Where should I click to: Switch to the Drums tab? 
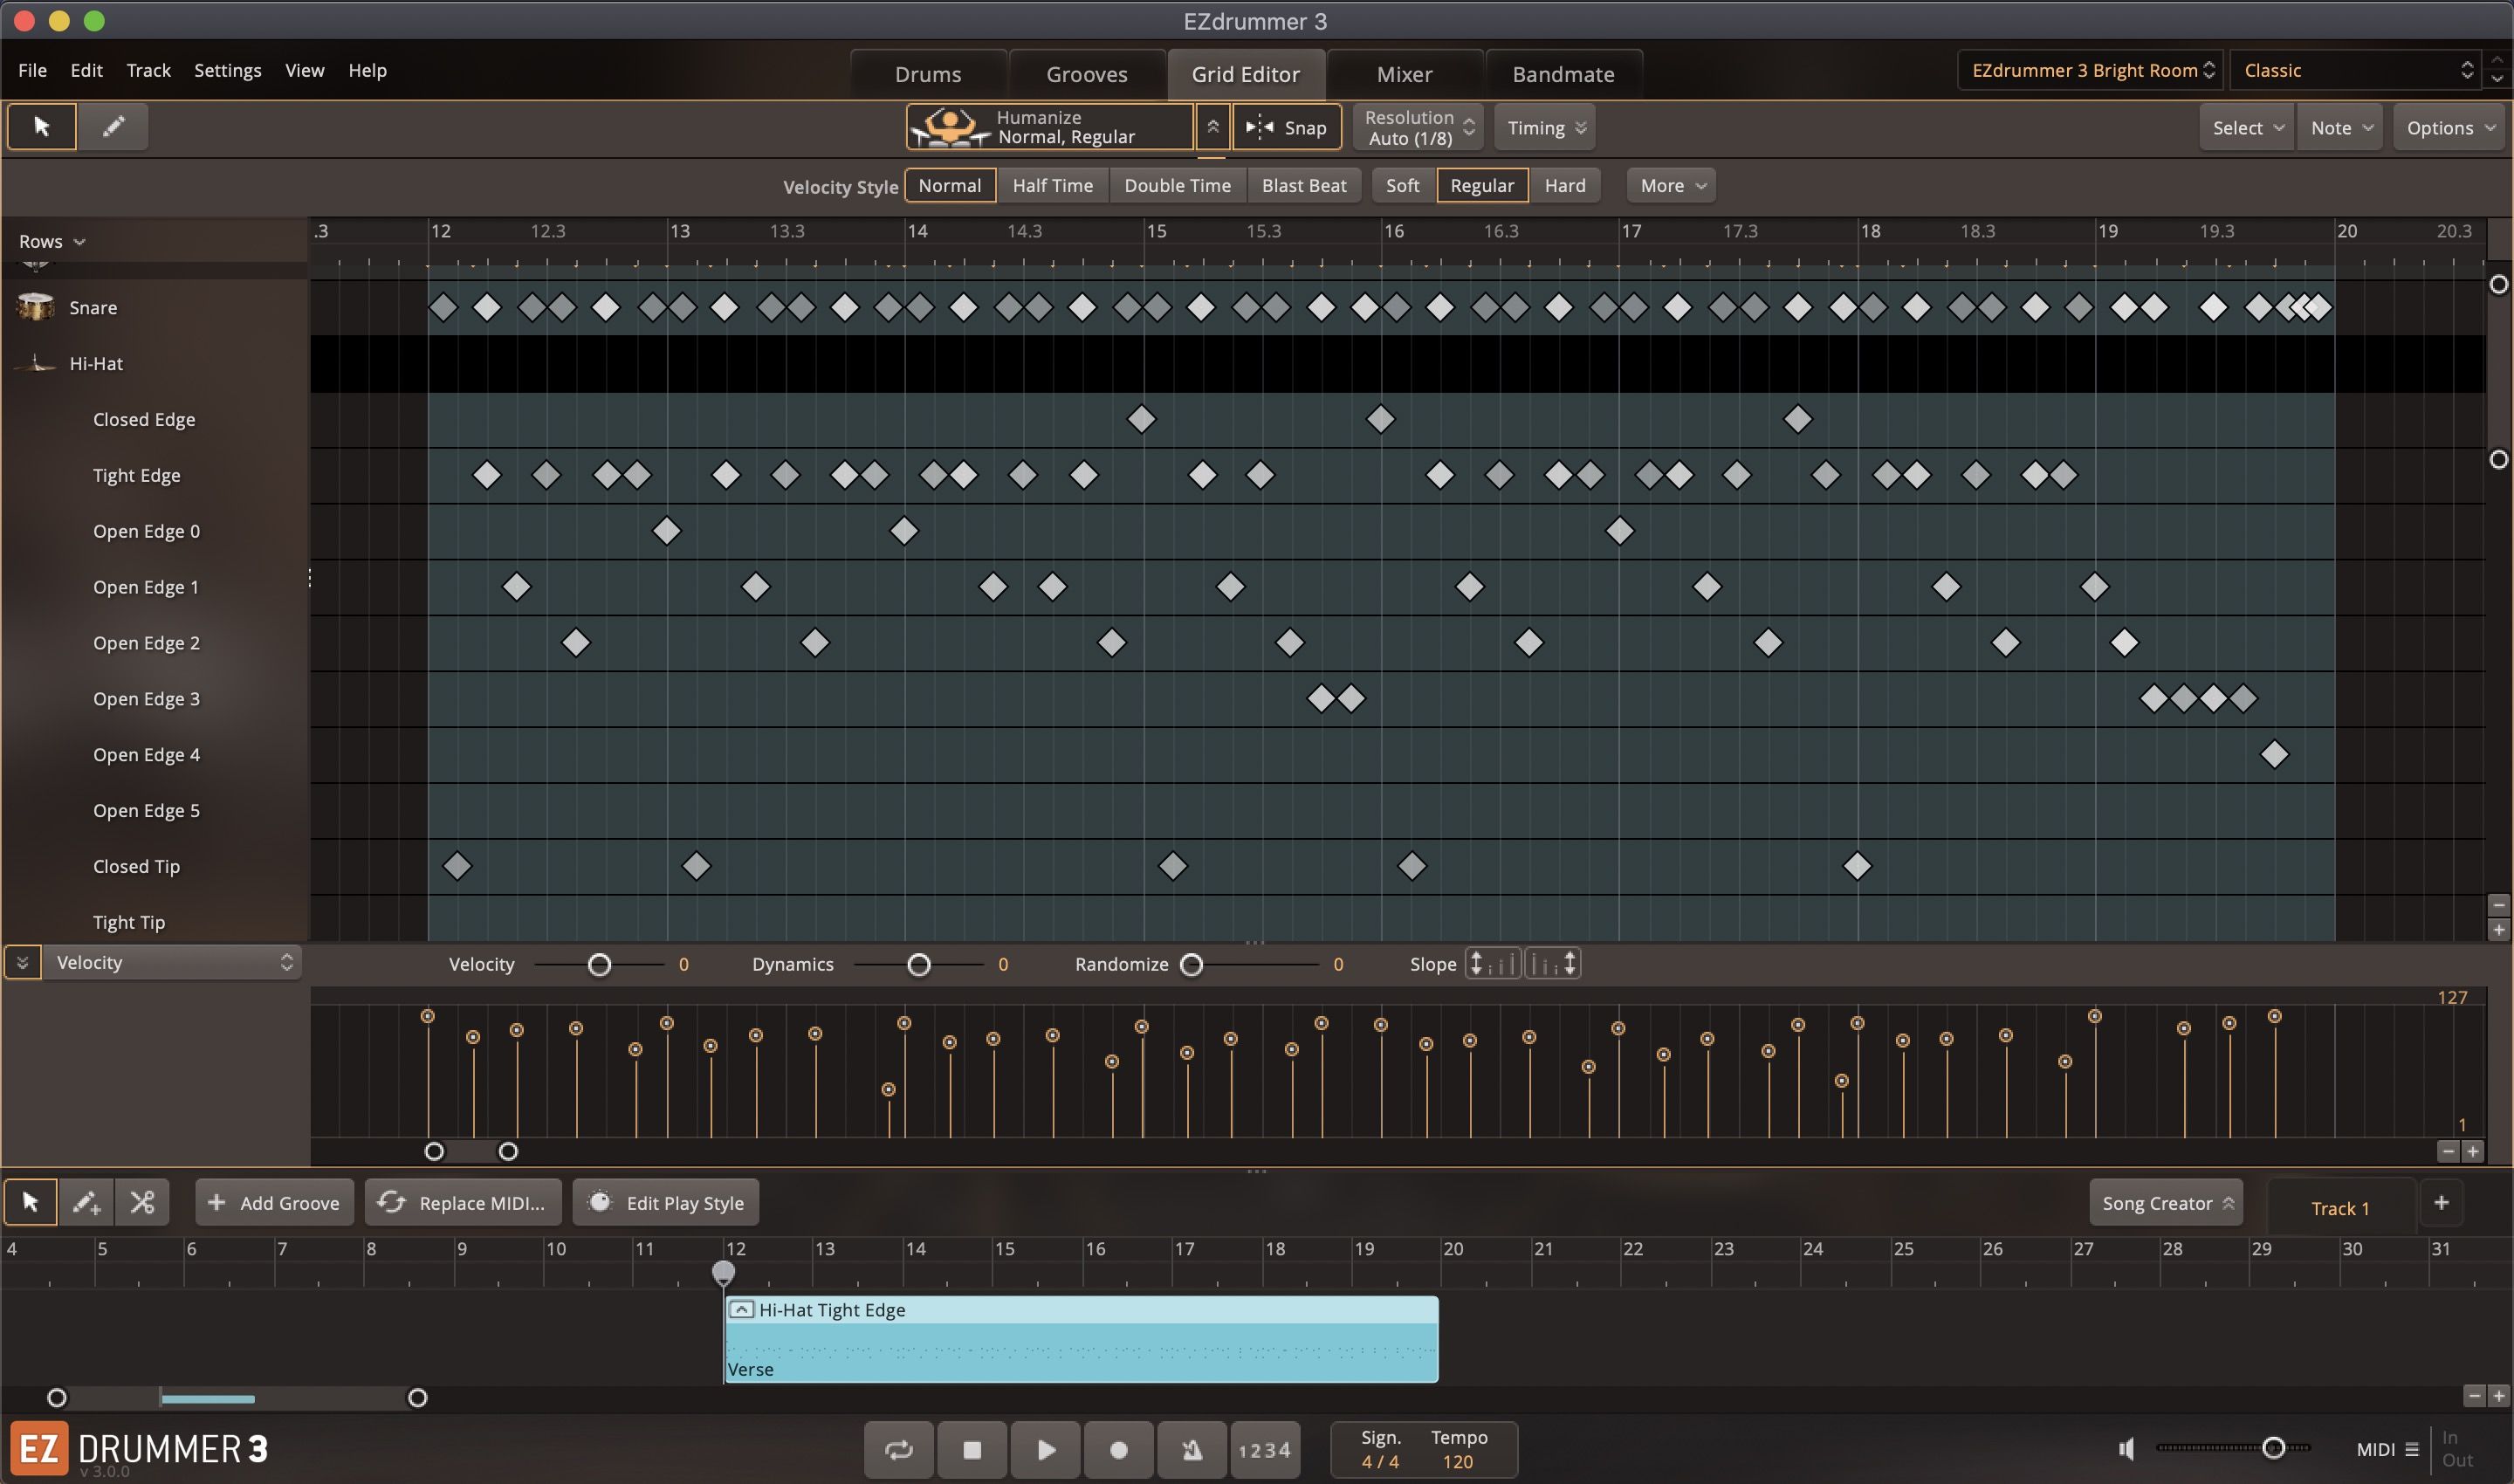click(x=928, y=74)
